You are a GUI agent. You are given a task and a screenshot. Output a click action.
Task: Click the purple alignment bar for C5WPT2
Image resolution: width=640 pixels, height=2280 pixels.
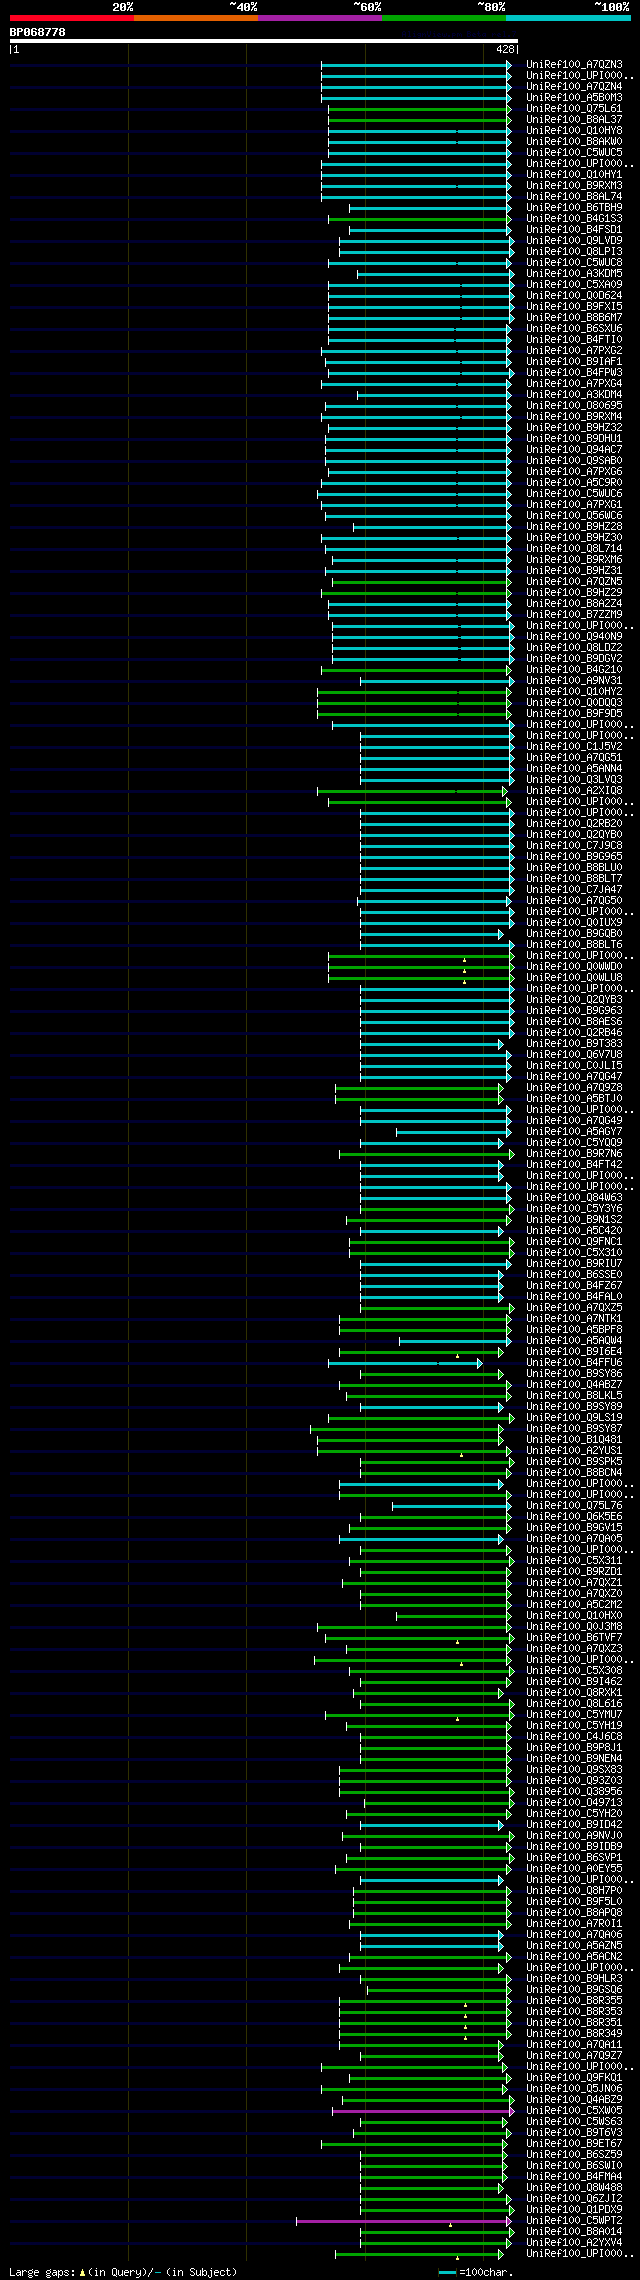pos(403,2221)
